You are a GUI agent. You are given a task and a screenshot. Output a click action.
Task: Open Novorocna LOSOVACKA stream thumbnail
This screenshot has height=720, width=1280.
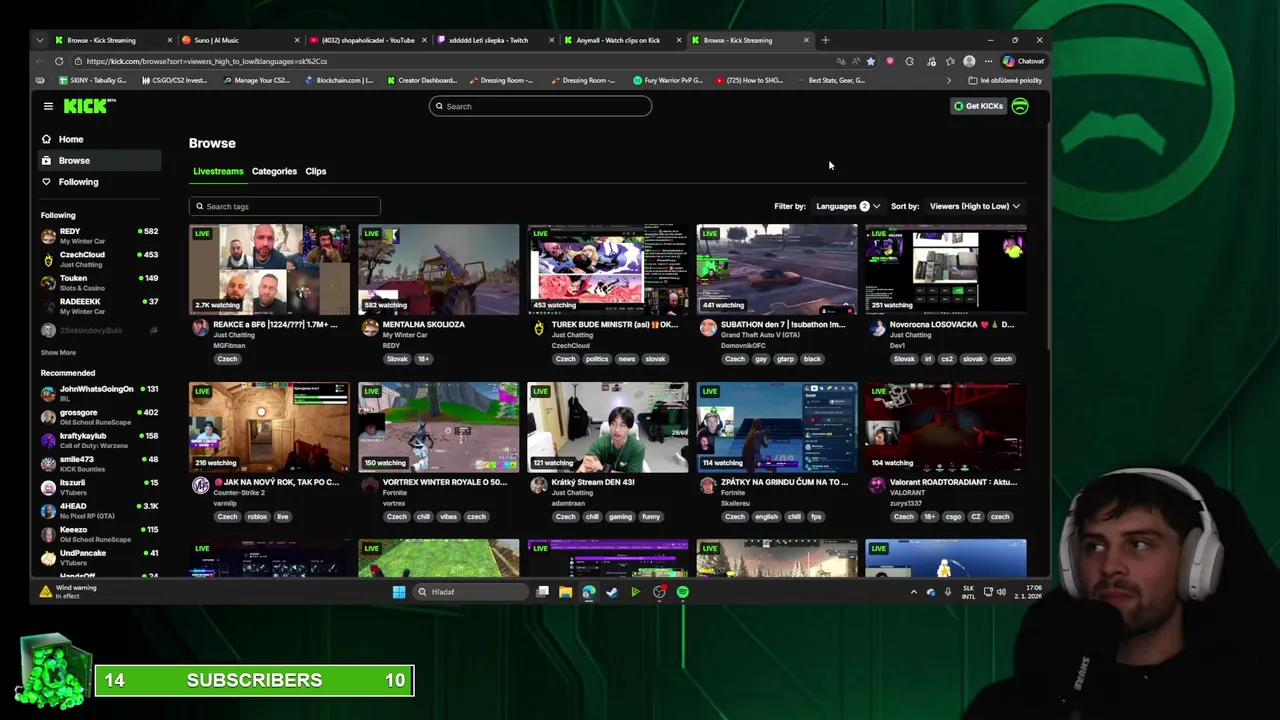point(945,269)
